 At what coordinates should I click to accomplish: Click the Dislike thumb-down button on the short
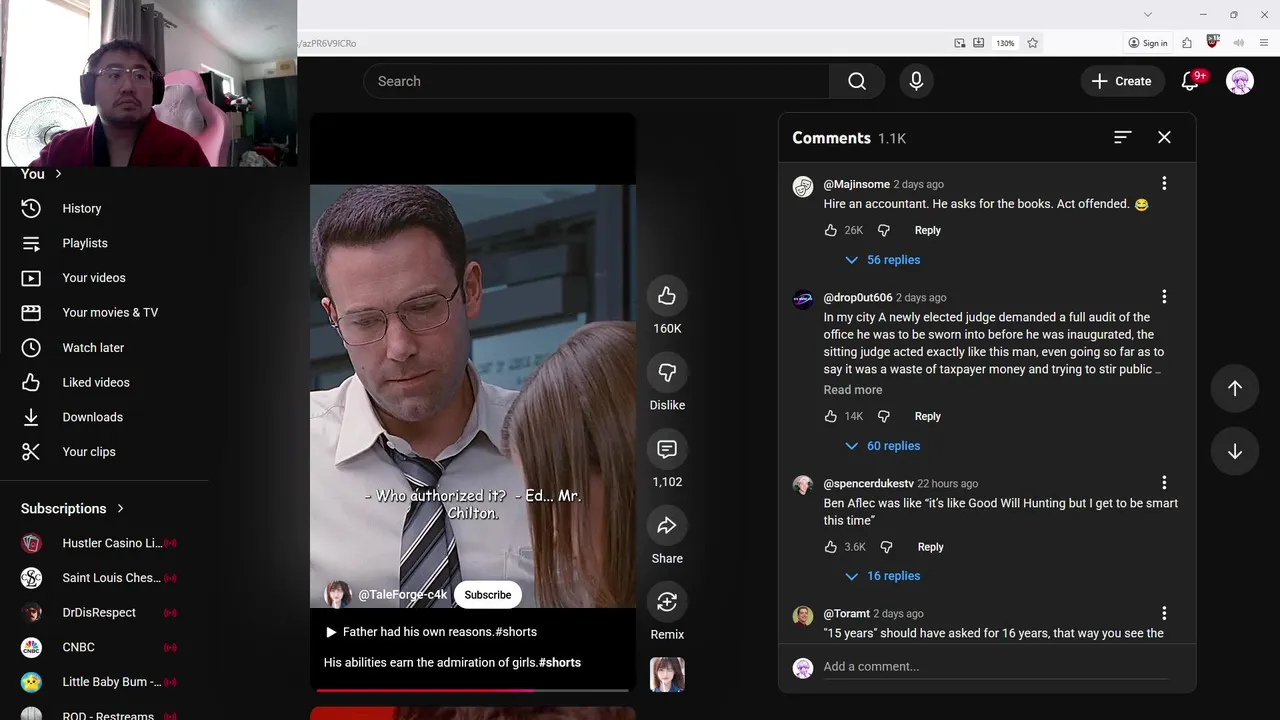(667, 373)
